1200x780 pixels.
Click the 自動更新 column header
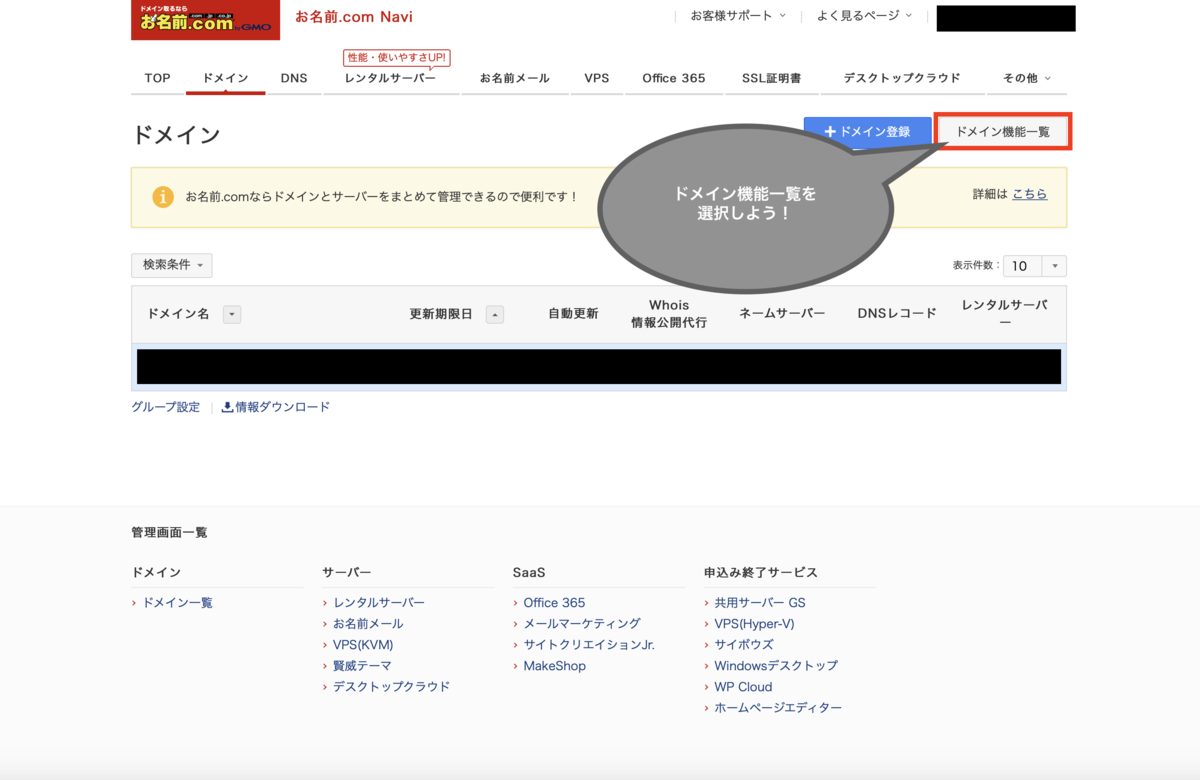tap(573, 314)
